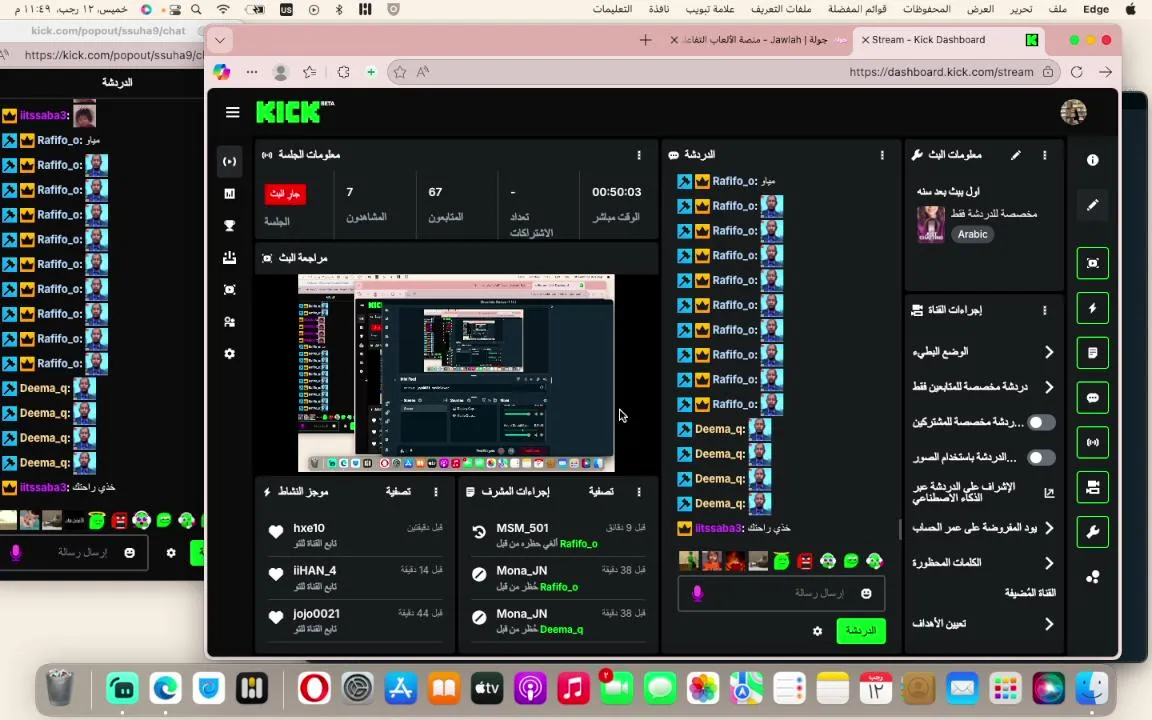Screen dimensions: 1152x720
Task: Open the analytics bar-chart icon in the sidebar
Action: click(x=230, y=193)
